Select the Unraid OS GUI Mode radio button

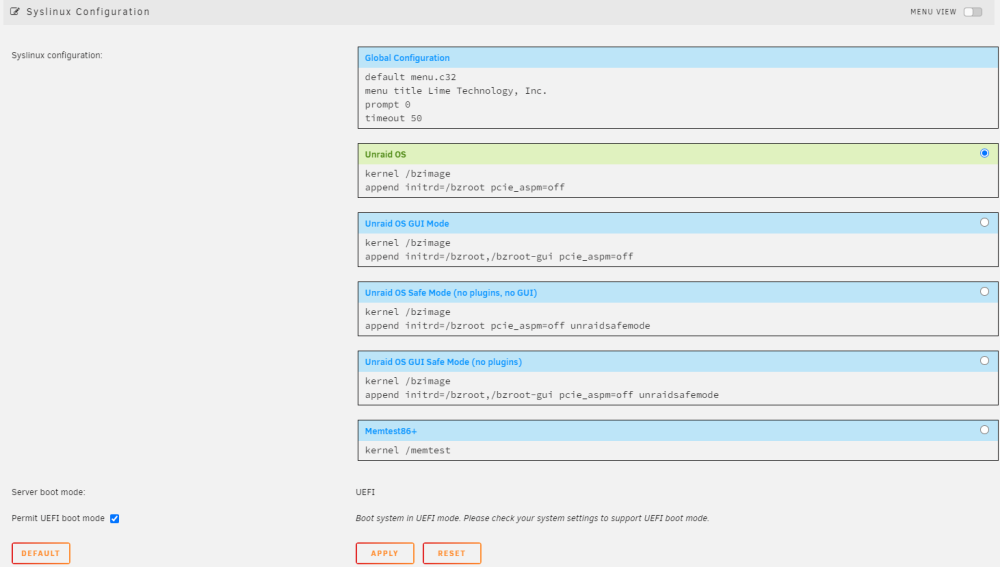[x=984, y=223]
